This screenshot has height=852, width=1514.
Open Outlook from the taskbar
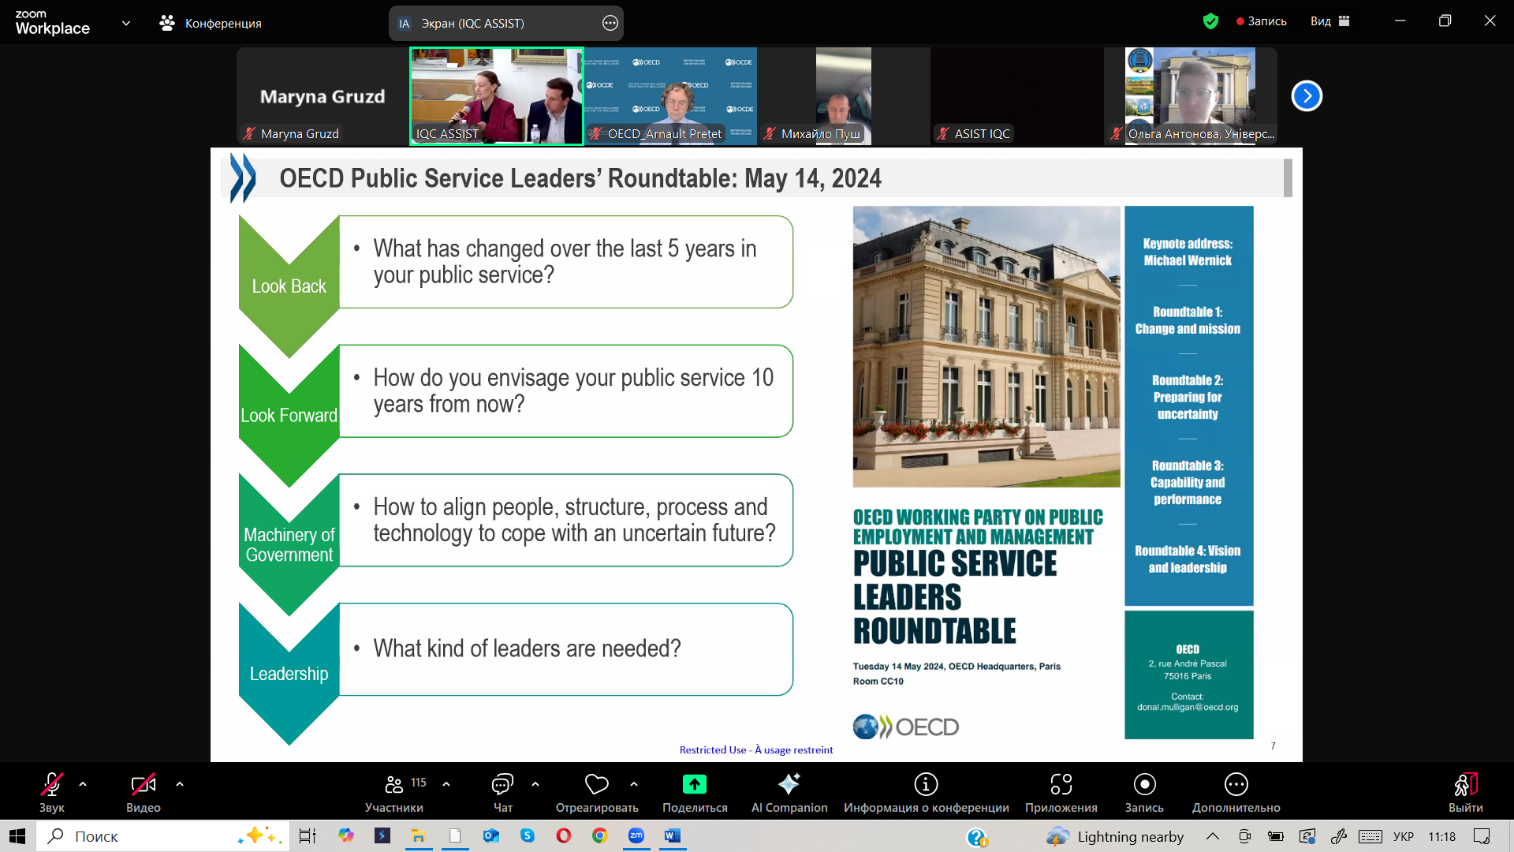491,836
